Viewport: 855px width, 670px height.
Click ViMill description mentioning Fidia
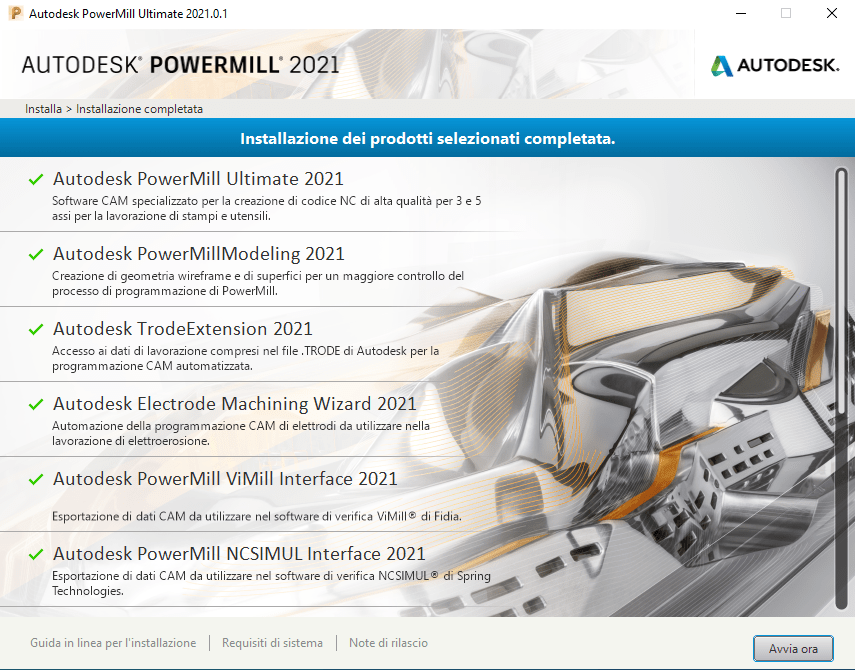257,516
